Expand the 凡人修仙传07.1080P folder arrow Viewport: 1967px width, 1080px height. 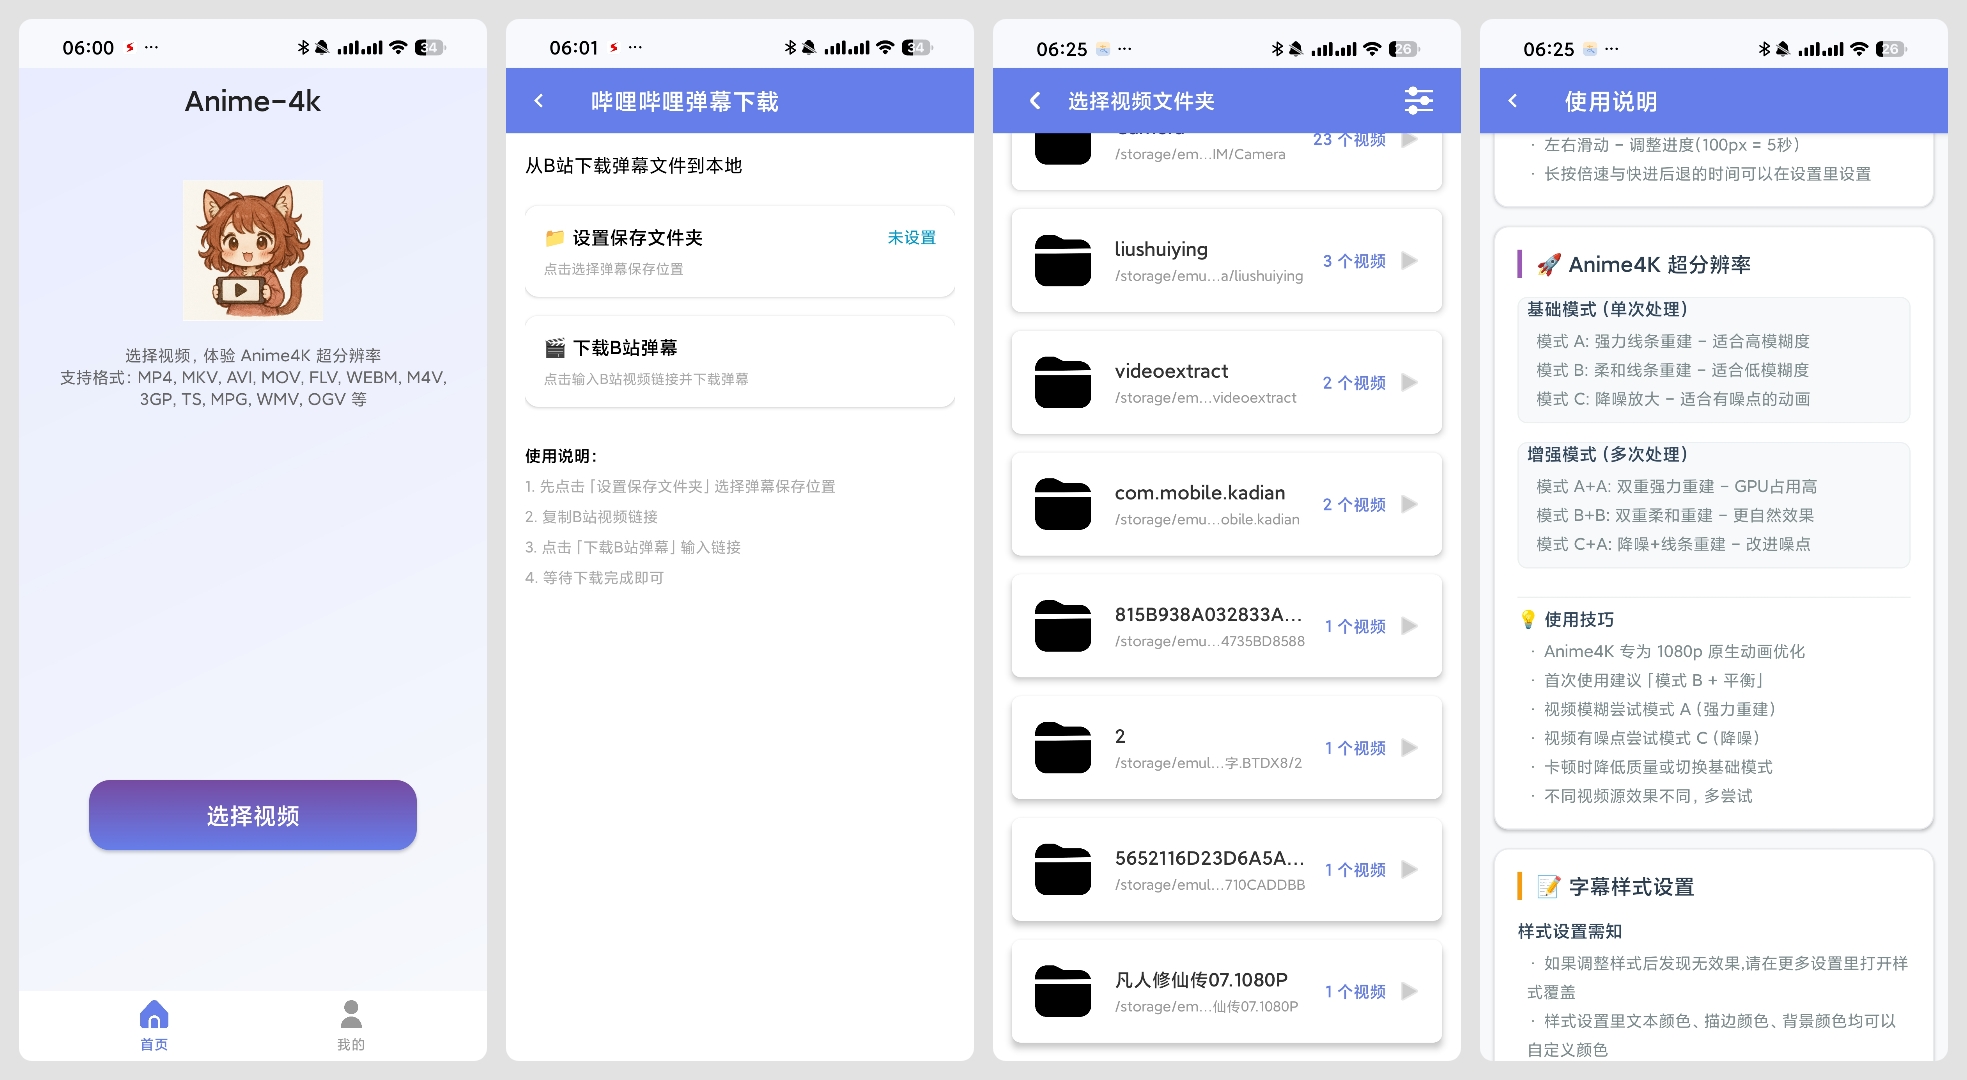(x=1410, y=991)
